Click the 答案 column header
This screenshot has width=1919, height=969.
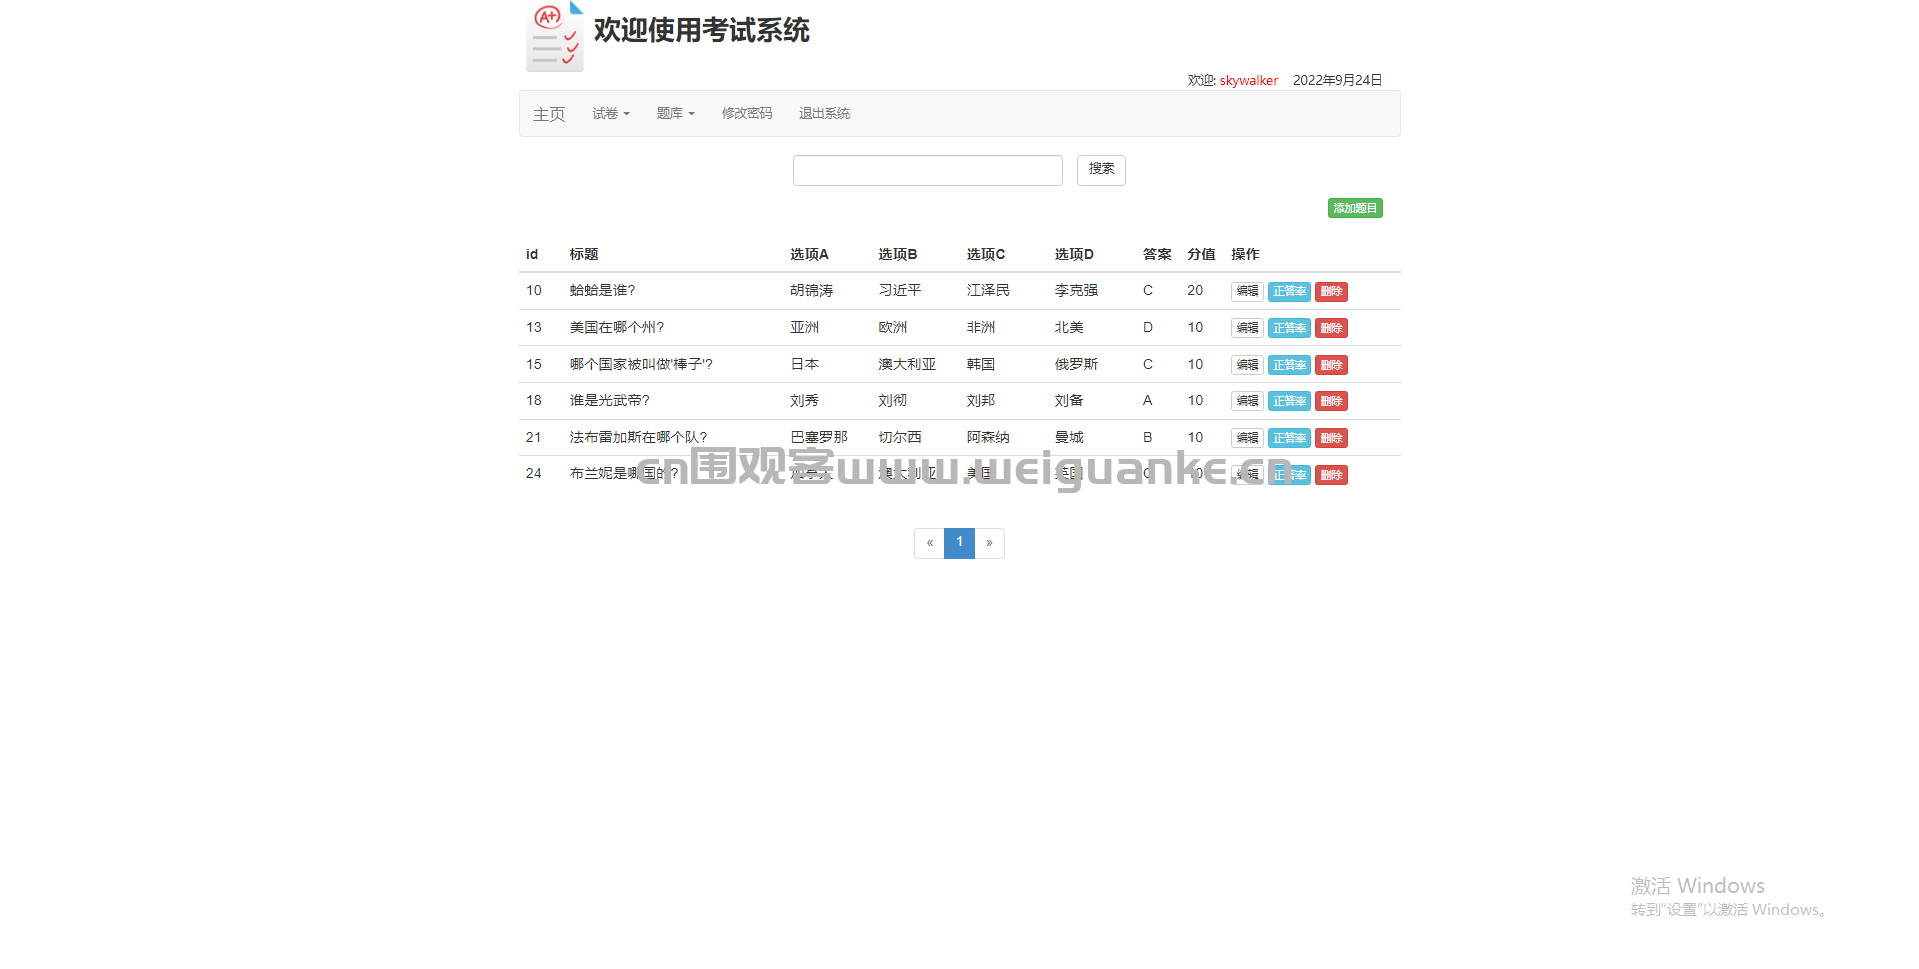[1157, 255]
